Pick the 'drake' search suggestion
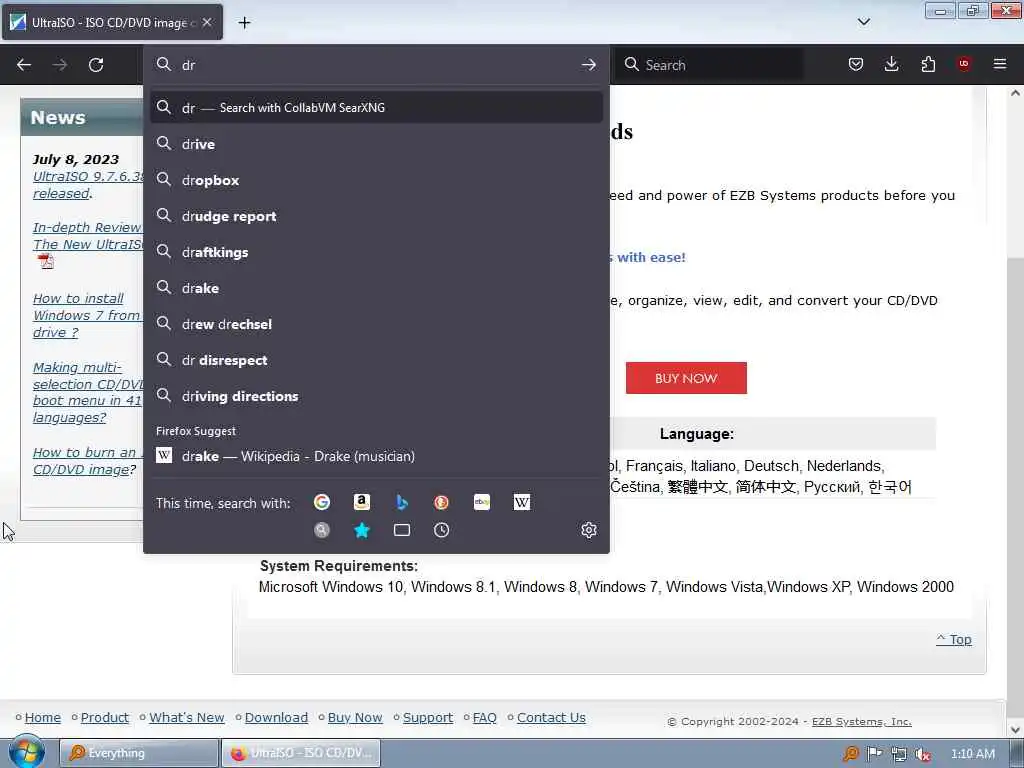1024x768 pixels. [x=376, y=288]
